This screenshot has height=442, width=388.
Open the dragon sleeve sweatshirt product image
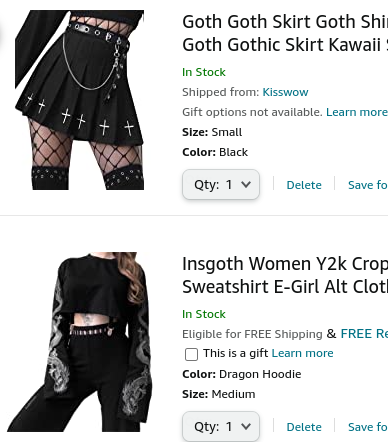(x=79, y=342)
